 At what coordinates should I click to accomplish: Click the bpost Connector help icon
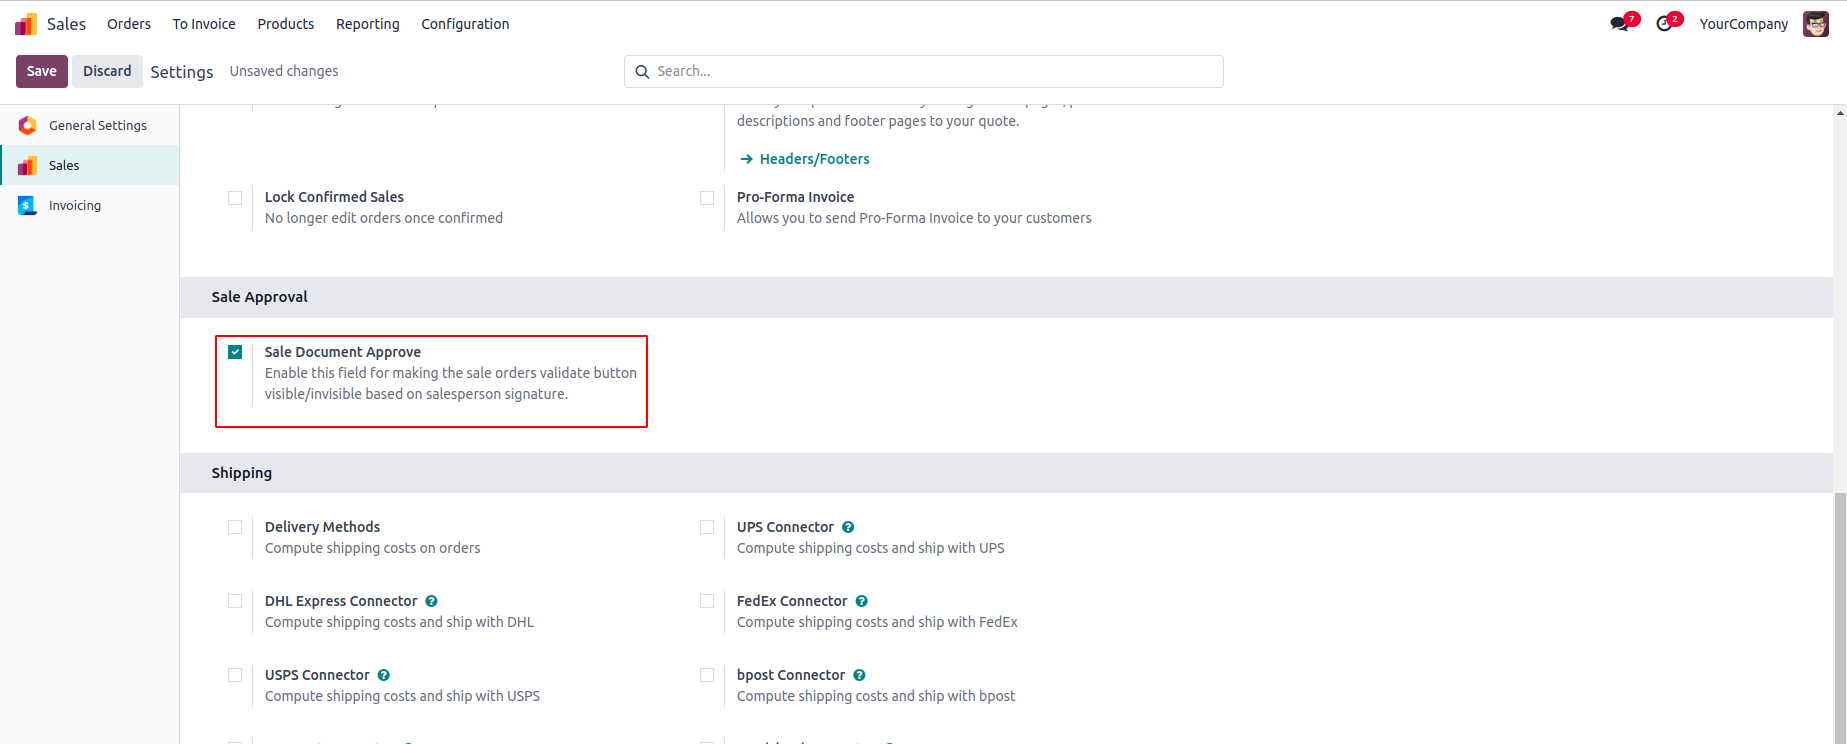859,675
